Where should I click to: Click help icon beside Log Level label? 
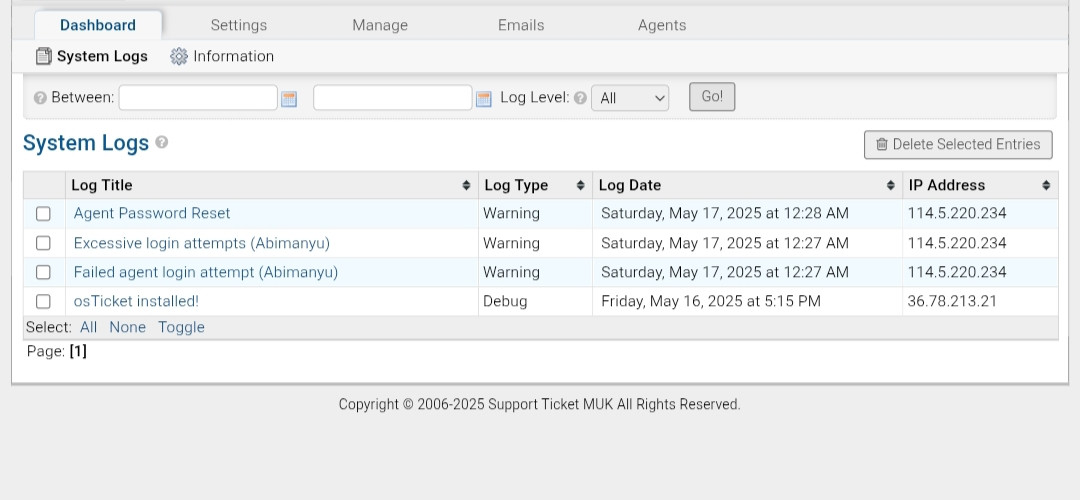[x=580, y=98]
